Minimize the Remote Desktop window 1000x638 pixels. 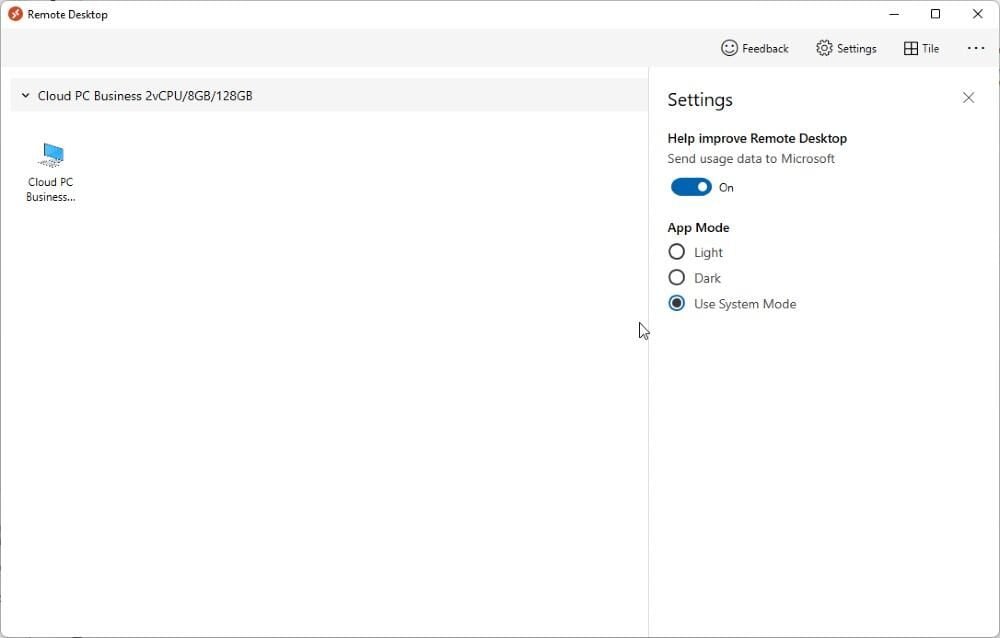pyautogui.click(x=894, y=14)
